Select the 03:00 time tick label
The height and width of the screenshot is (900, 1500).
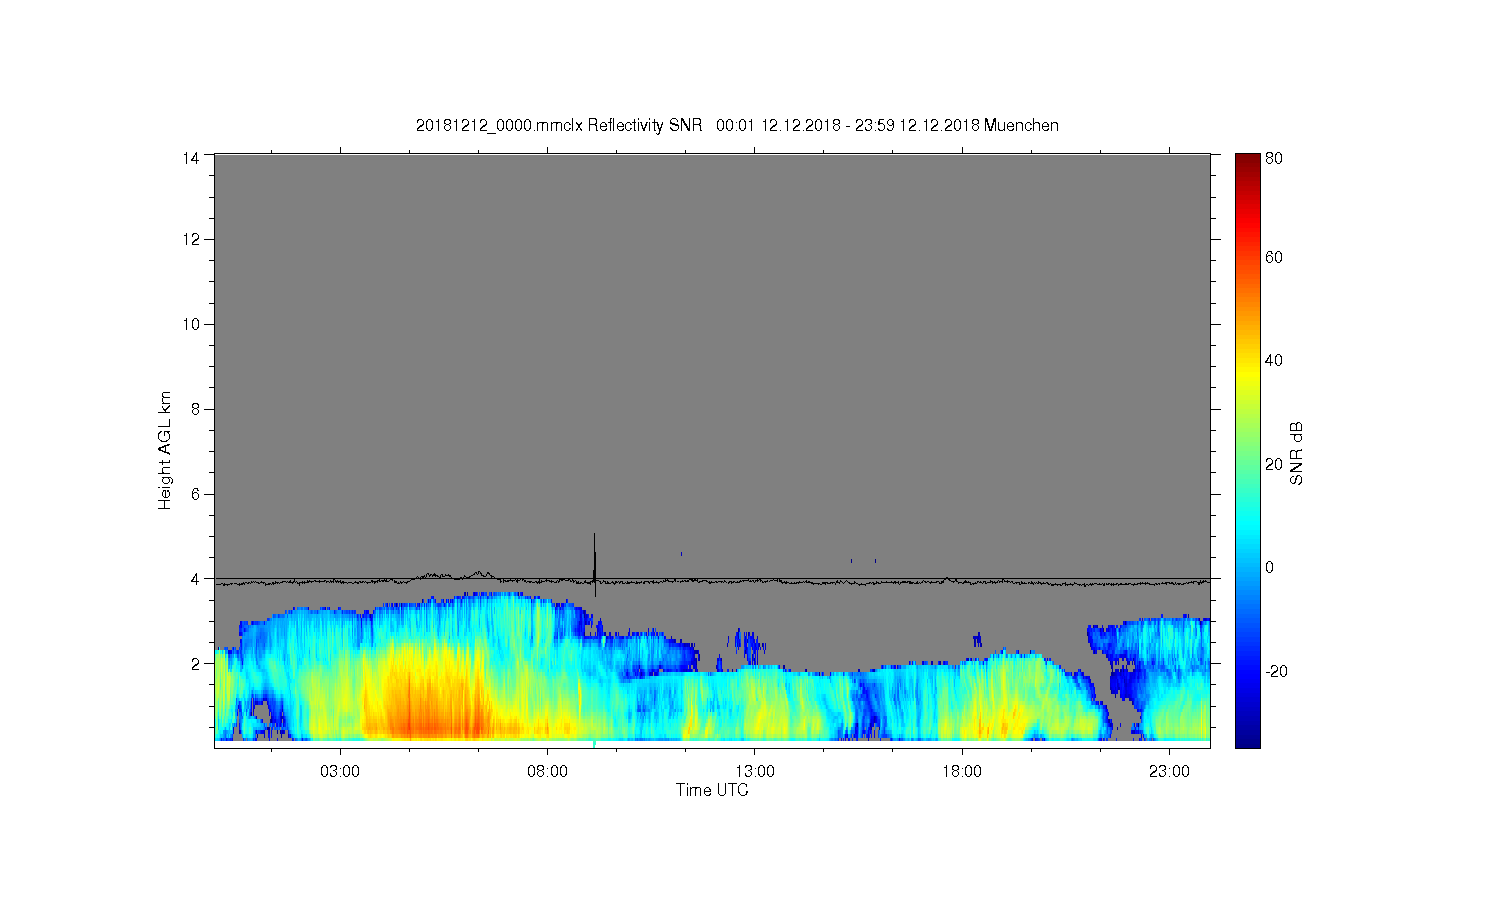(340, 772)
